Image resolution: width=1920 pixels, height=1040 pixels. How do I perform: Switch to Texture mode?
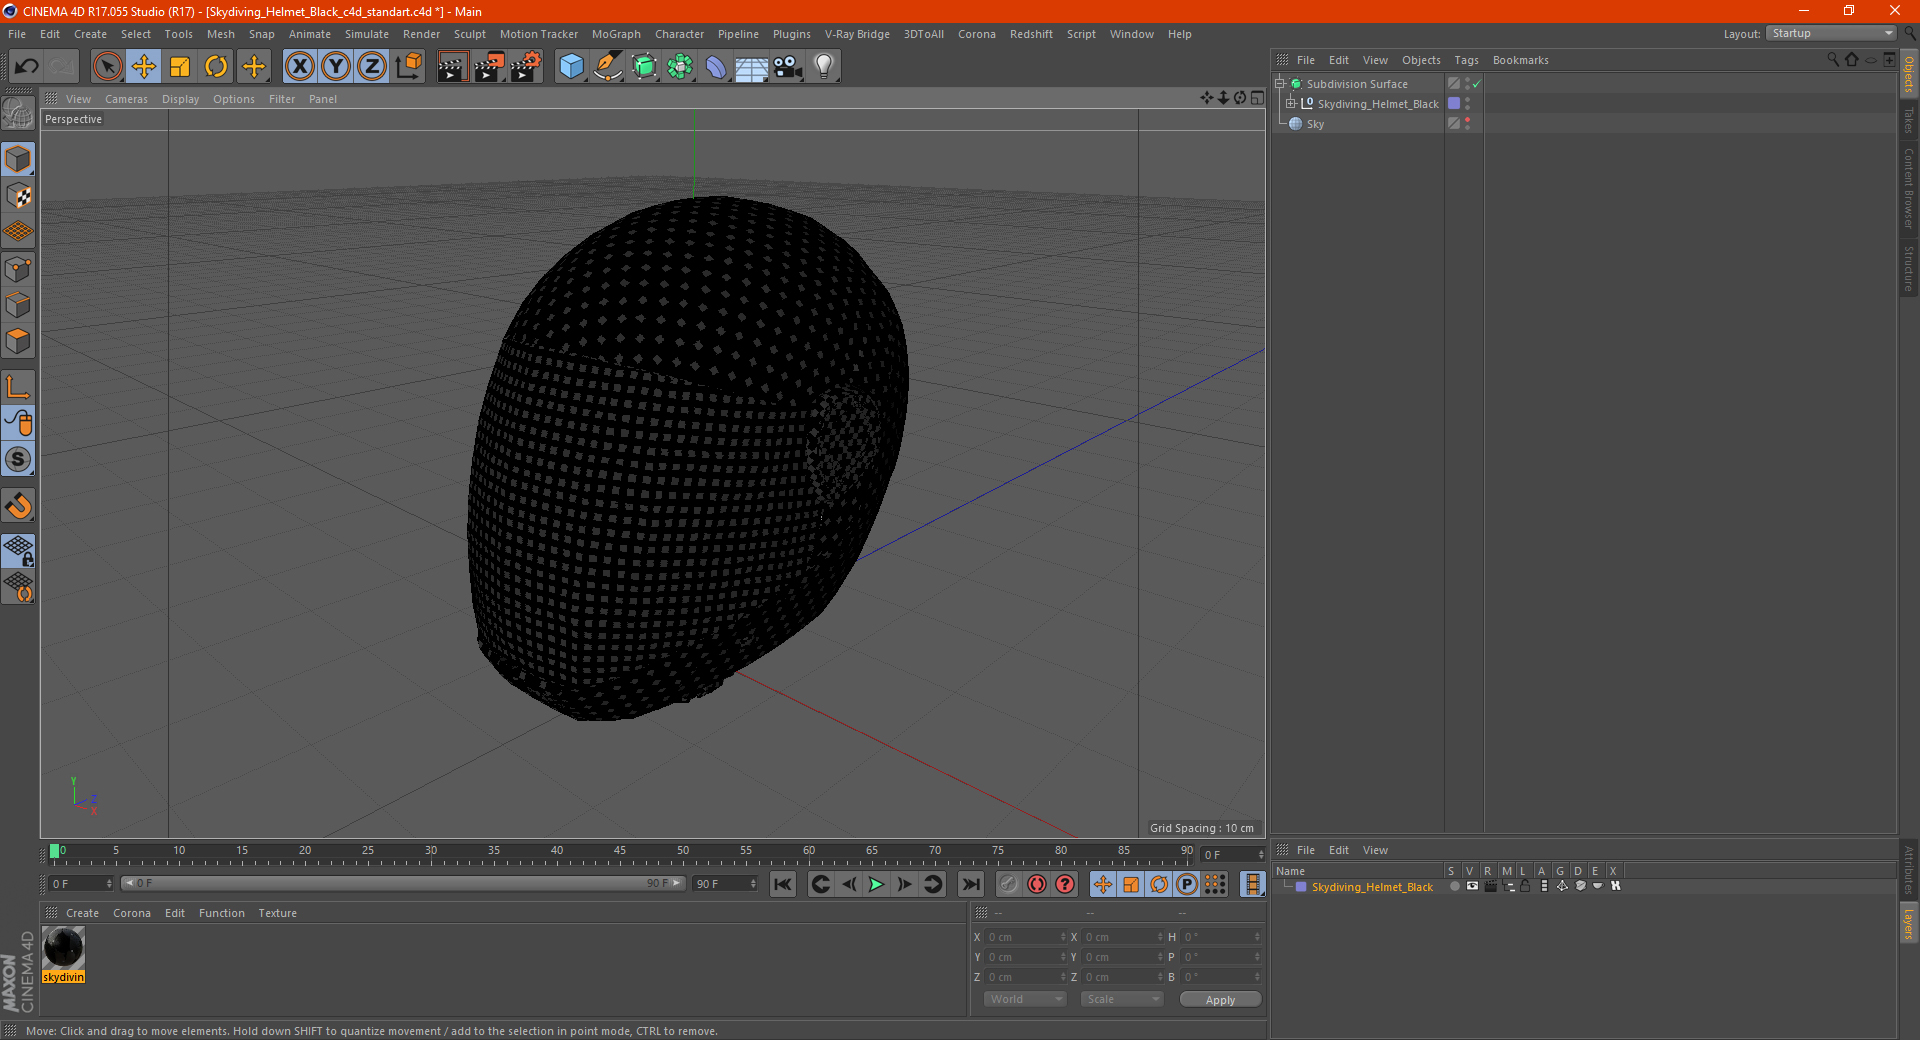coord(18,196)
